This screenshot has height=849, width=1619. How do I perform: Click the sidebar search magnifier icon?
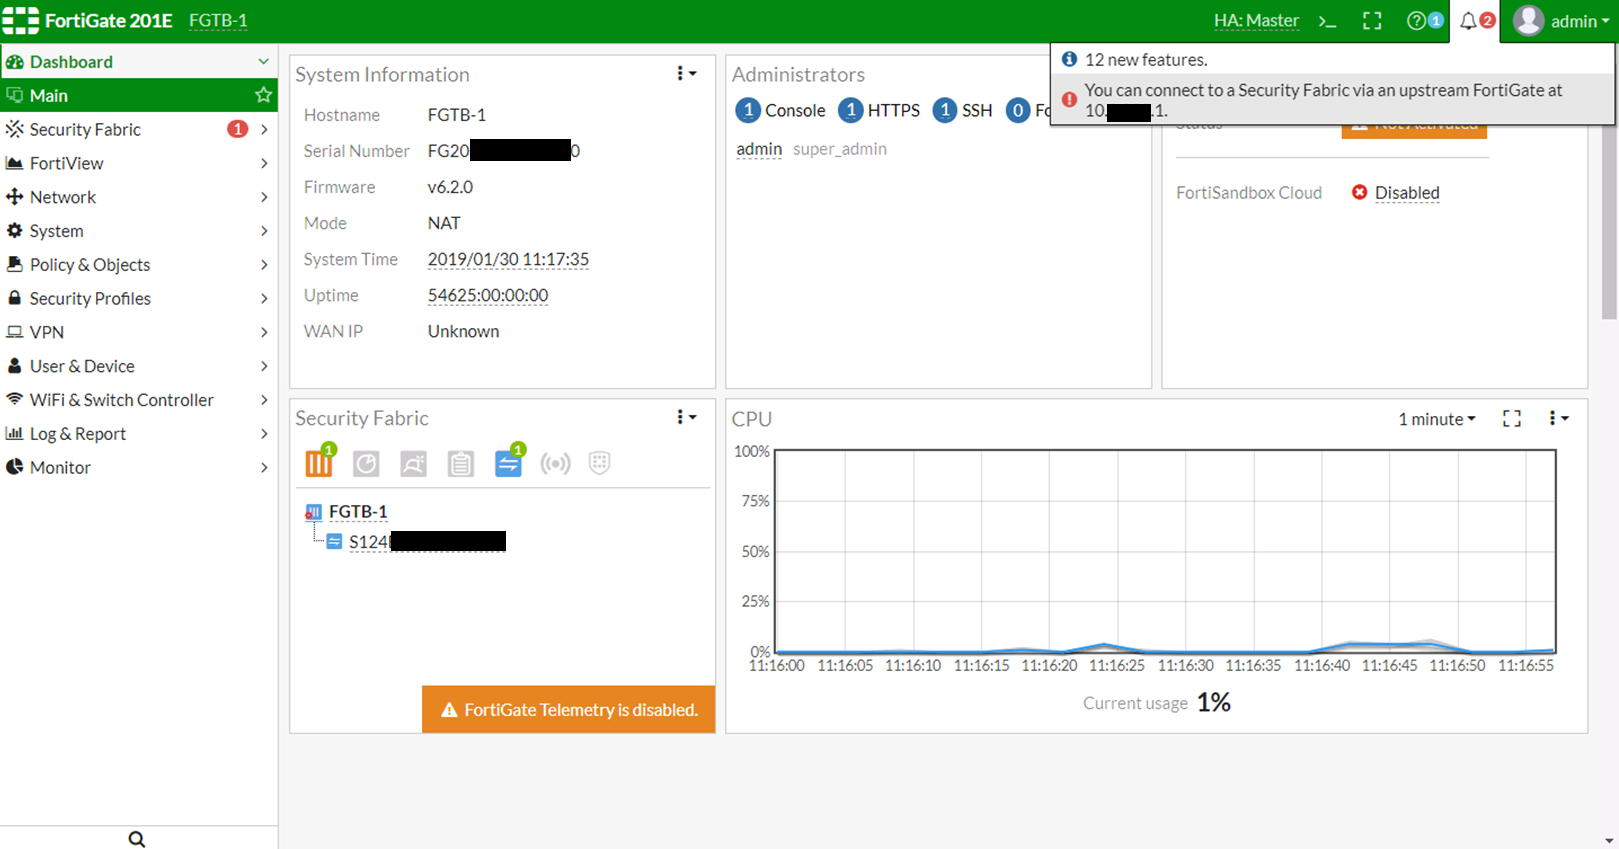coord(137,839)
